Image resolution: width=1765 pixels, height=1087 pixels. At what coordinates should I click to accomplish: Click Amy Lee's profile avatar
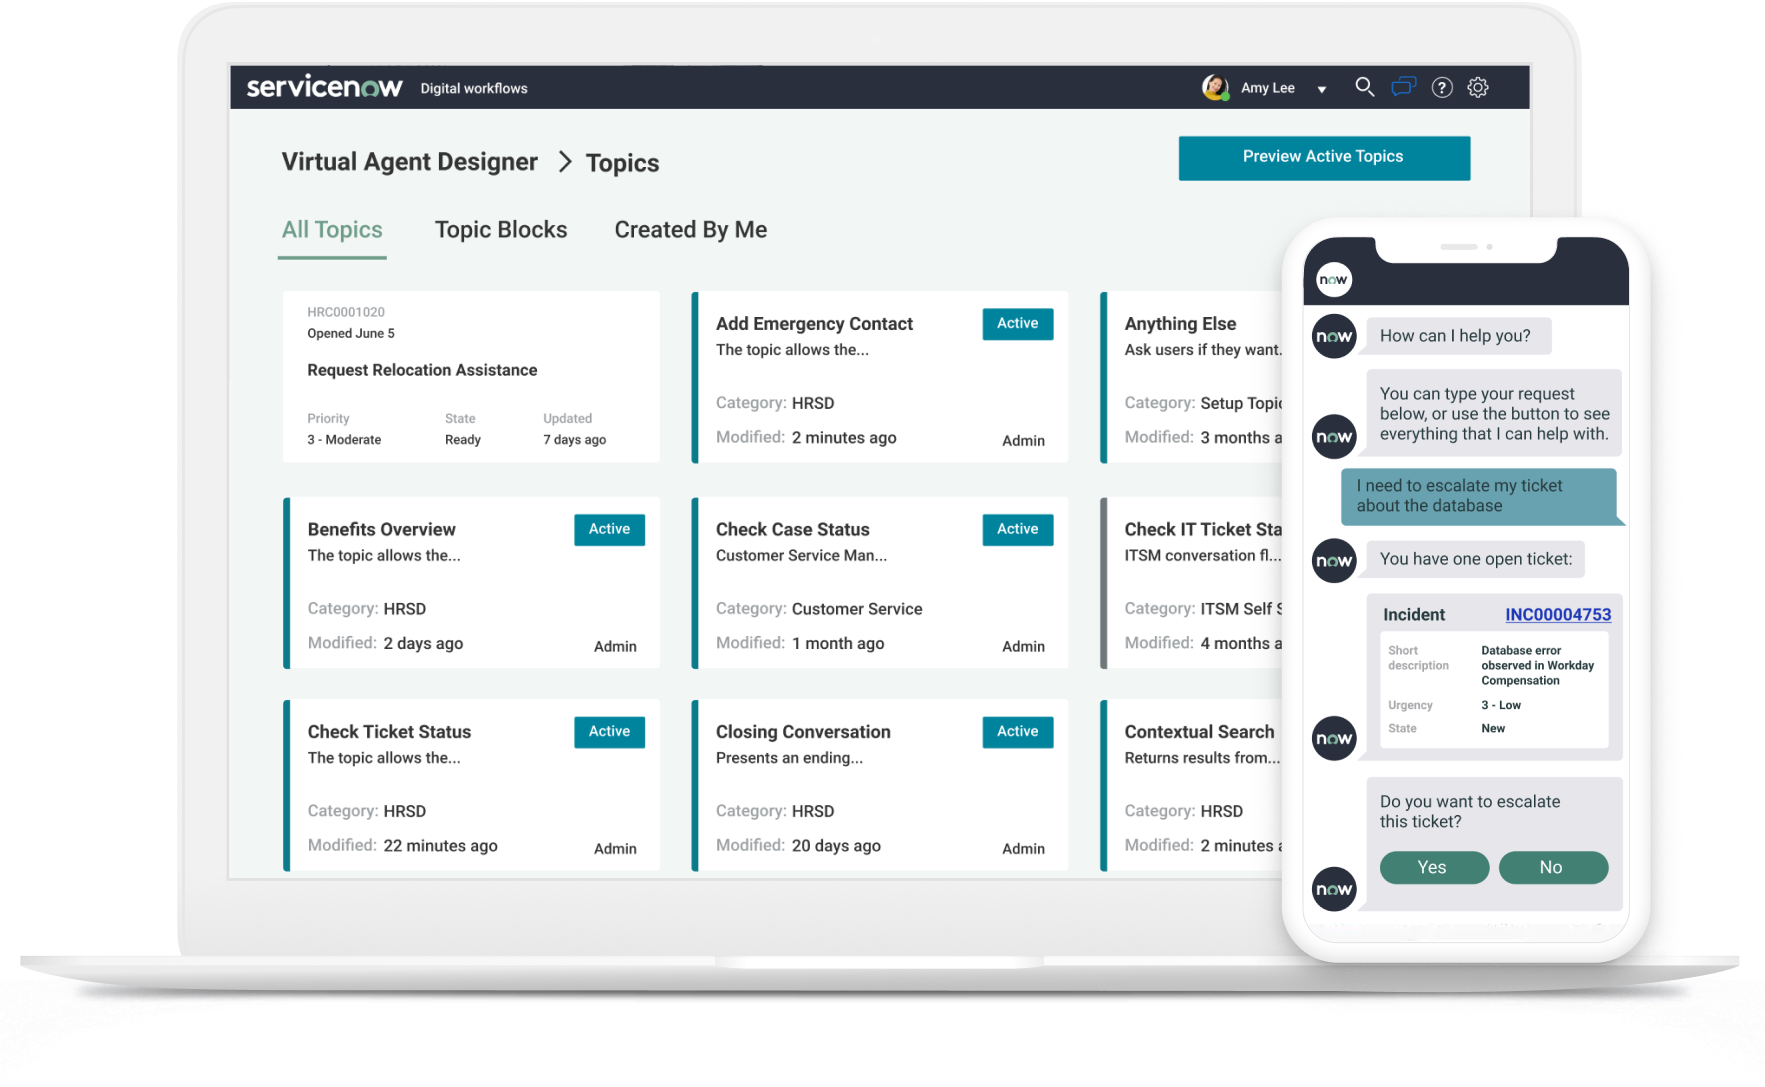tap(1215, 88)
